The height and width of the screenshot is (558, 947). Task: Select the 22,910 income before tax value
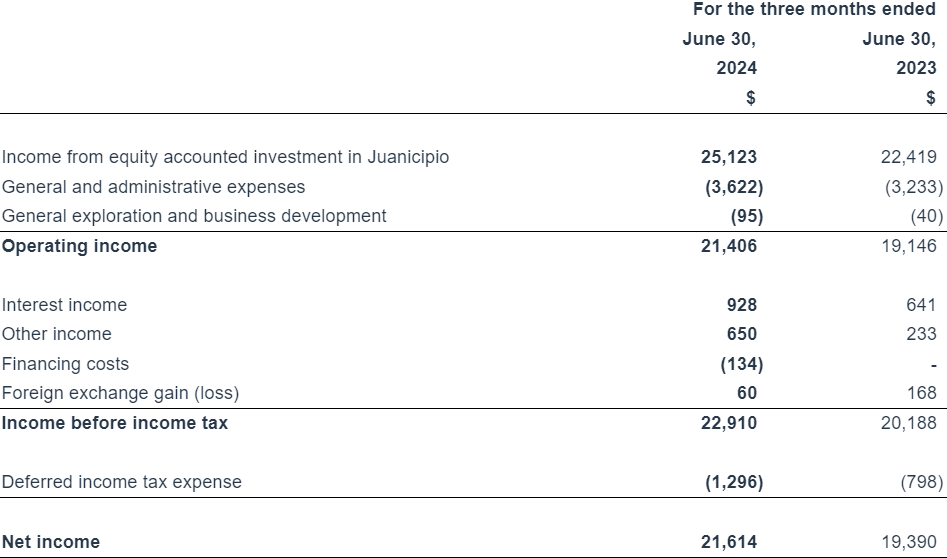click(729, 423)
